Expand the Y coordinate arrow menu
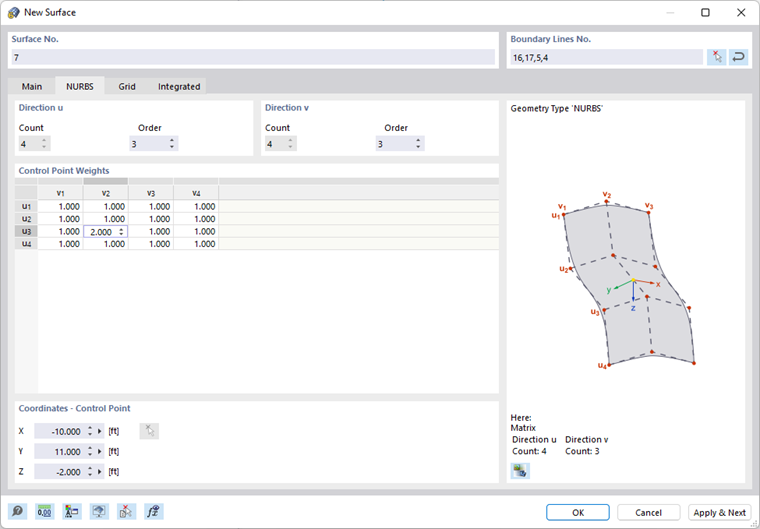 [99, 451]
